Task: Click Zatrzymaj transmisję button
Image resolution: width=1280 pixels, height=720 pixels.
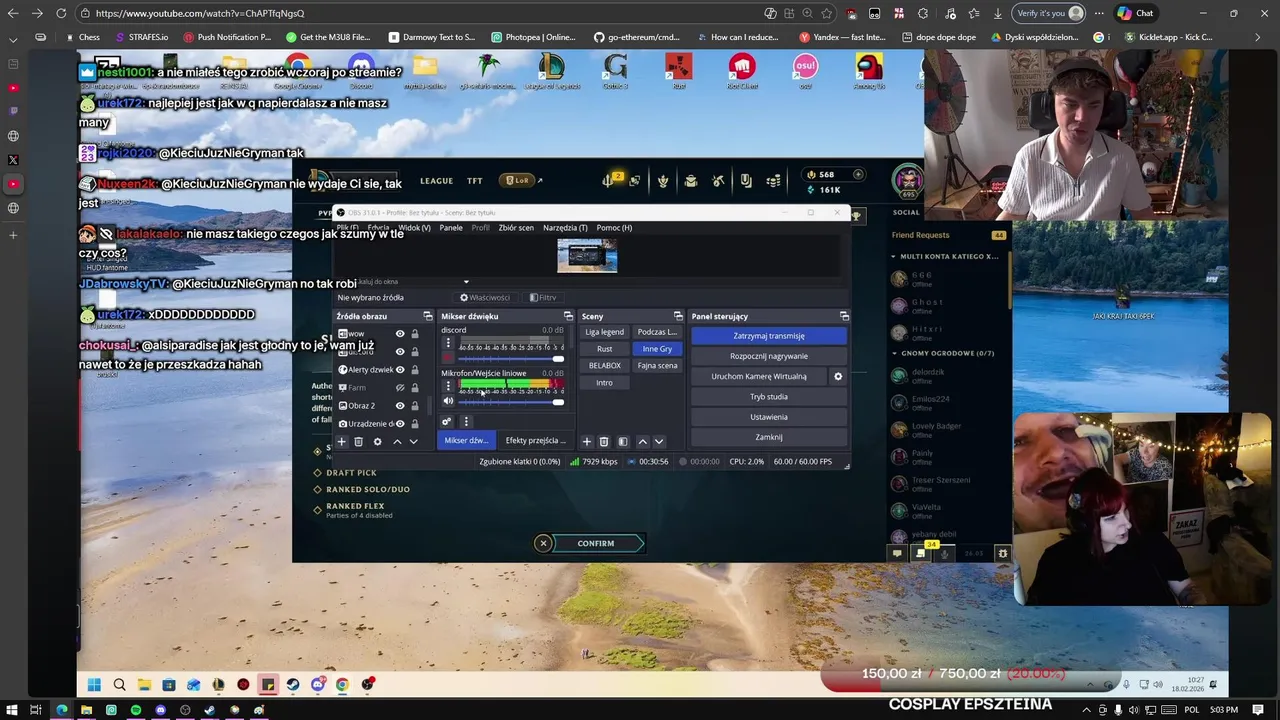Action: (x=768, y=336)
